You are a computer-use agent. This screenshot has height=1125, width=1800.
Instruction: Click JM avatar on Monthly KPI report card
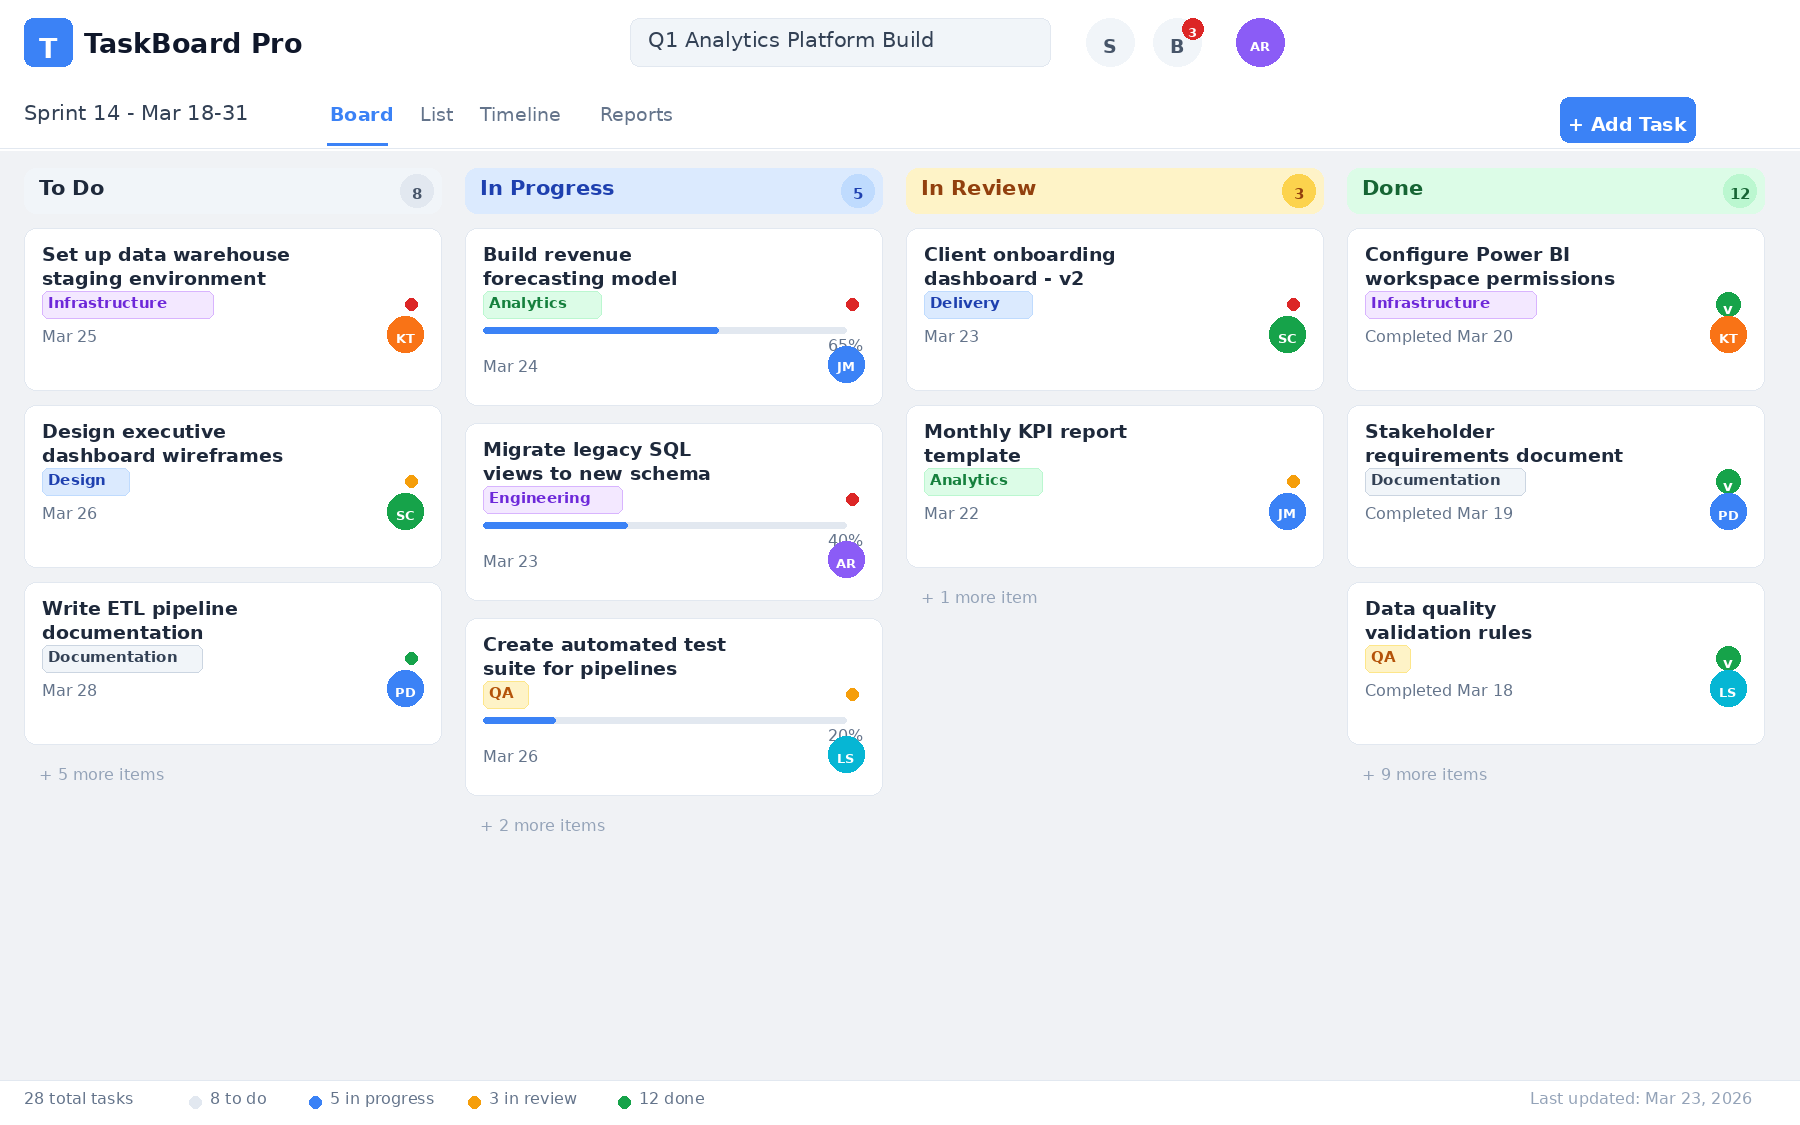coord(1287,512)
